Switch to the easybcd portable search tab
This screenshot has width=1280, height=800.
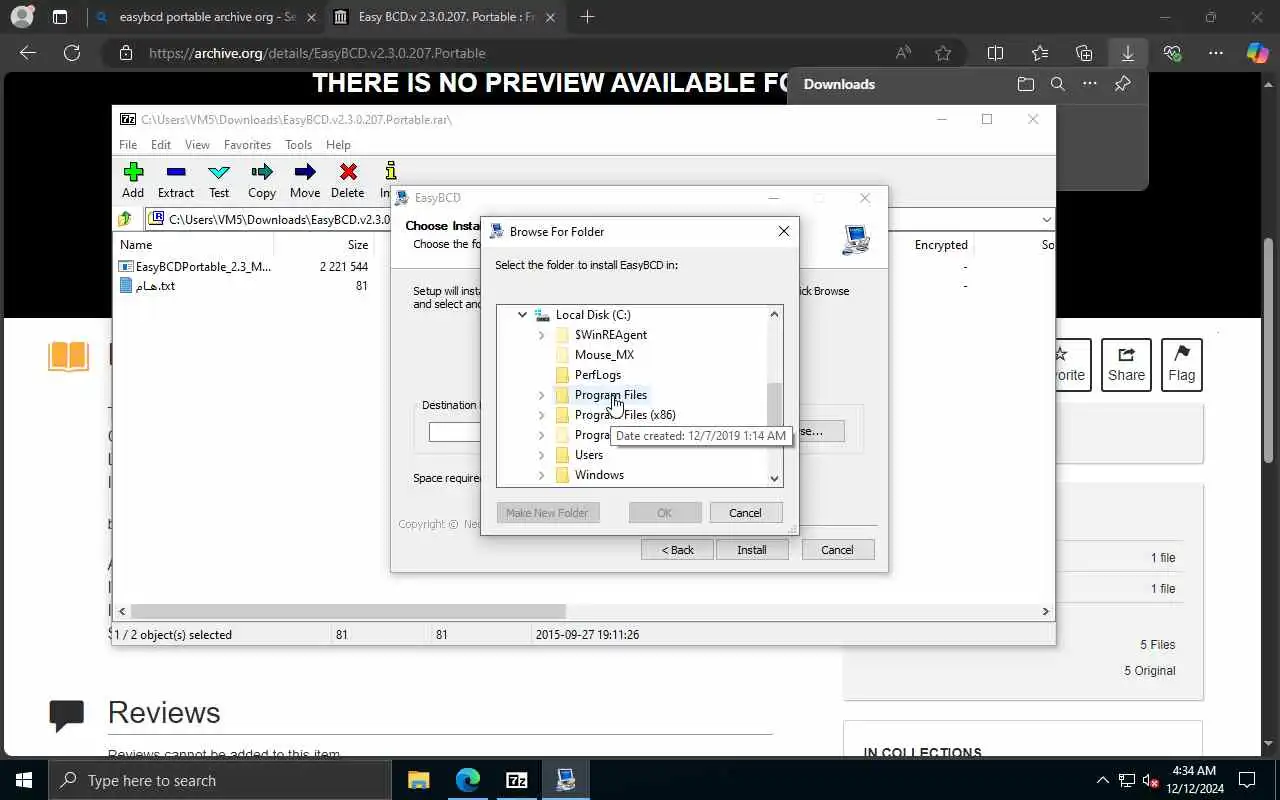click(x=205, y=17)
